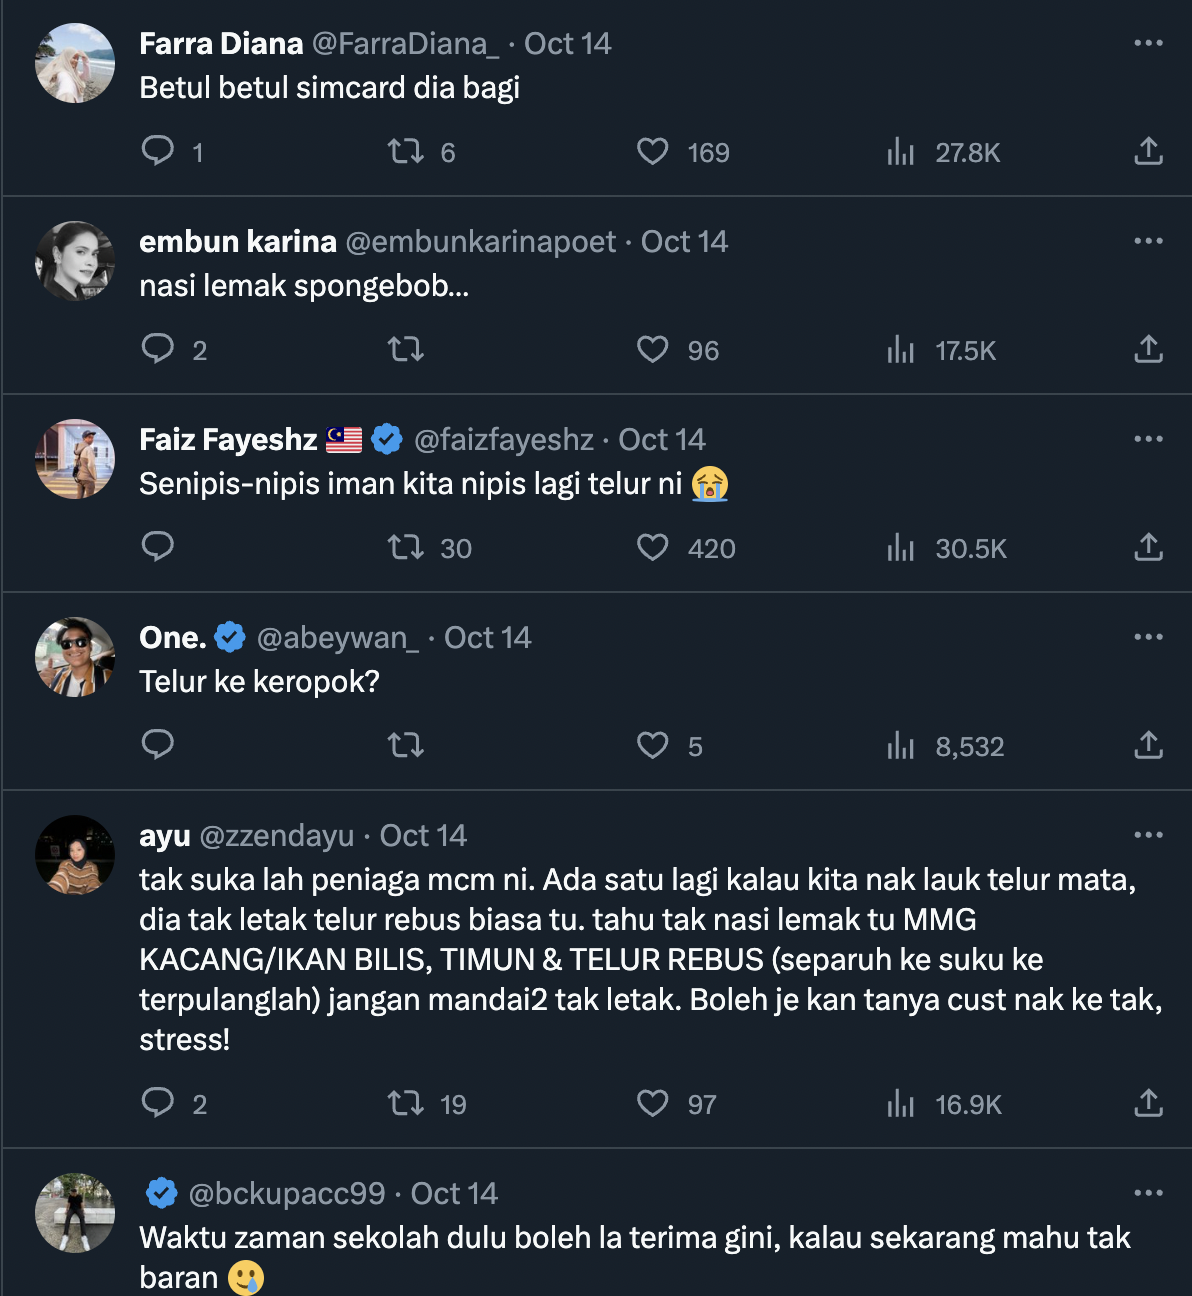The width and height of the screenshot is (1192, 1296).
Task: Open ayu's profile avatar
Action: (x=75, y=855)
